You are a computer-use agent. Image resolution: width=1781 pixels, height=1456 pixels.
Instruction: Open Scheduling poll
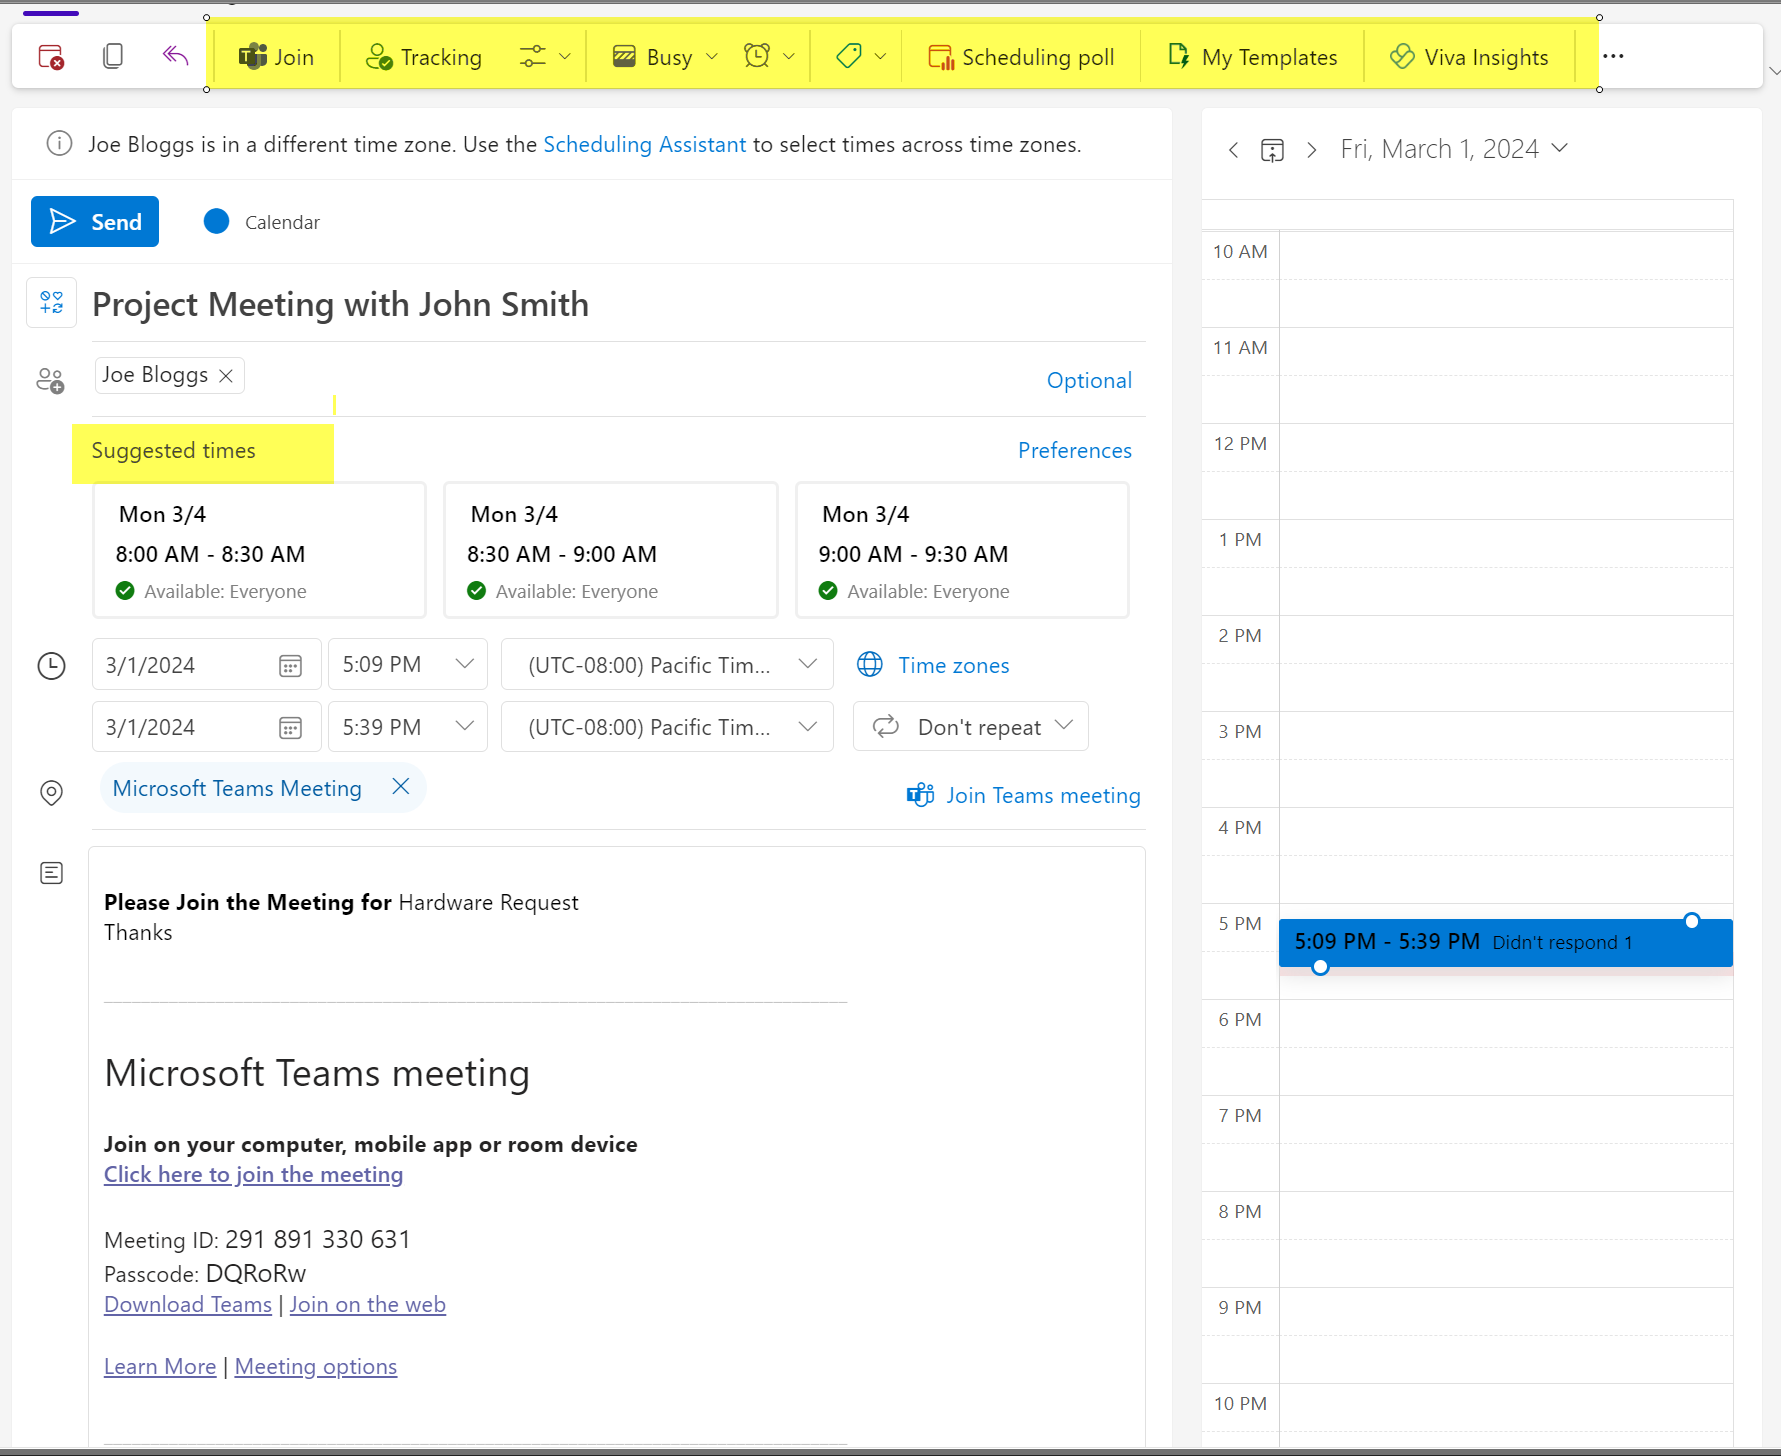pyautogui.click(x=1021, y=57)
